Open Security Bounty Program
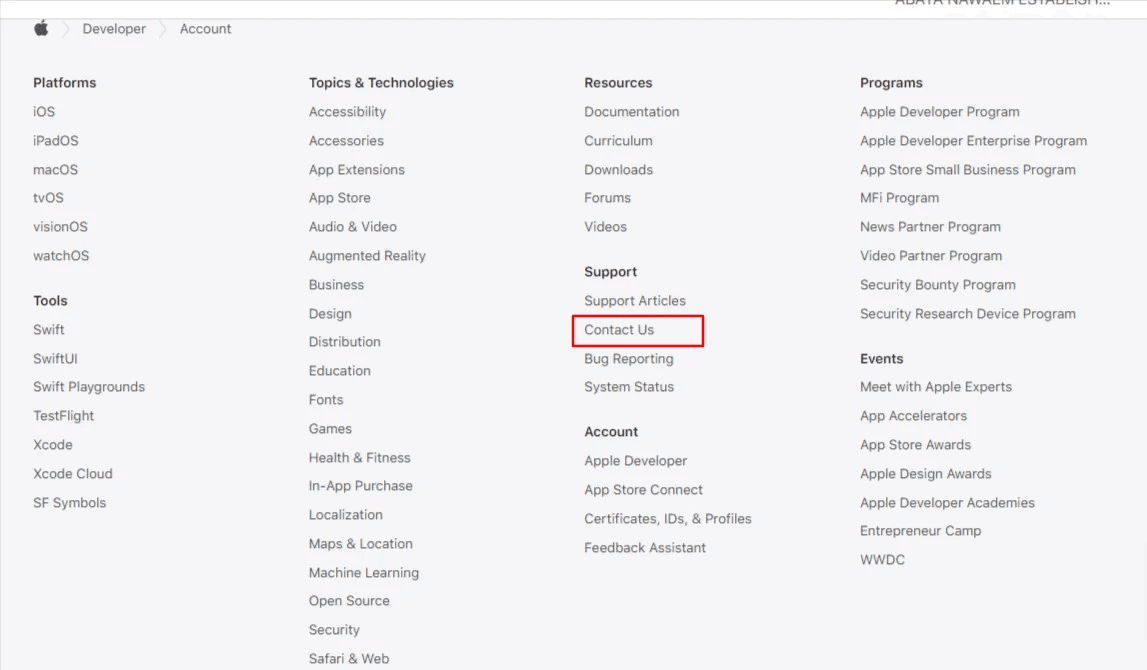 pyautogui.click(x=938, y=285)
